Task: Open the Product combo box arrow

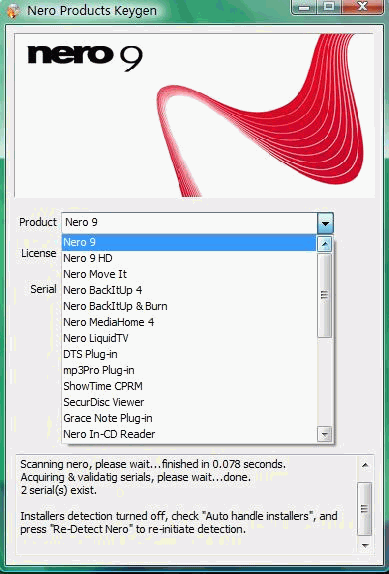Action: pyautogui.click(x=325, y=223)
